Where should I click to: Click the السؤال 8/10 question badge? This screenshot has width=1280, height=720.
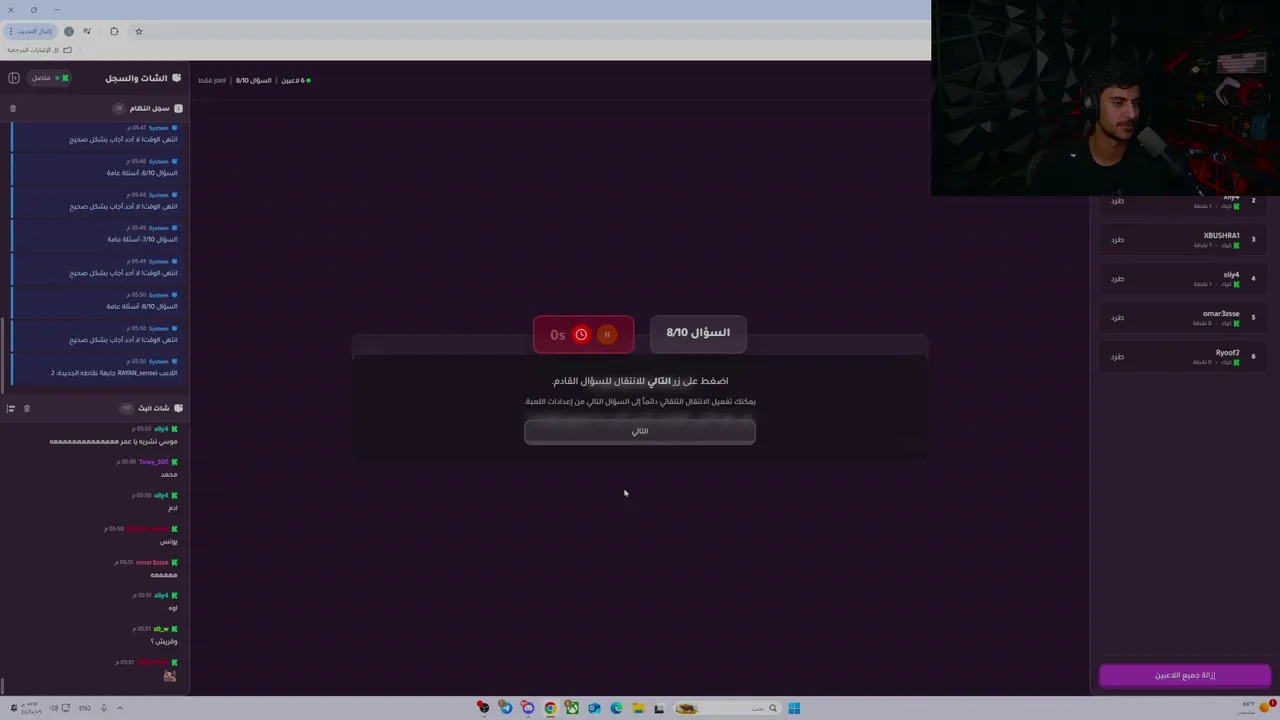coord(698,333)
